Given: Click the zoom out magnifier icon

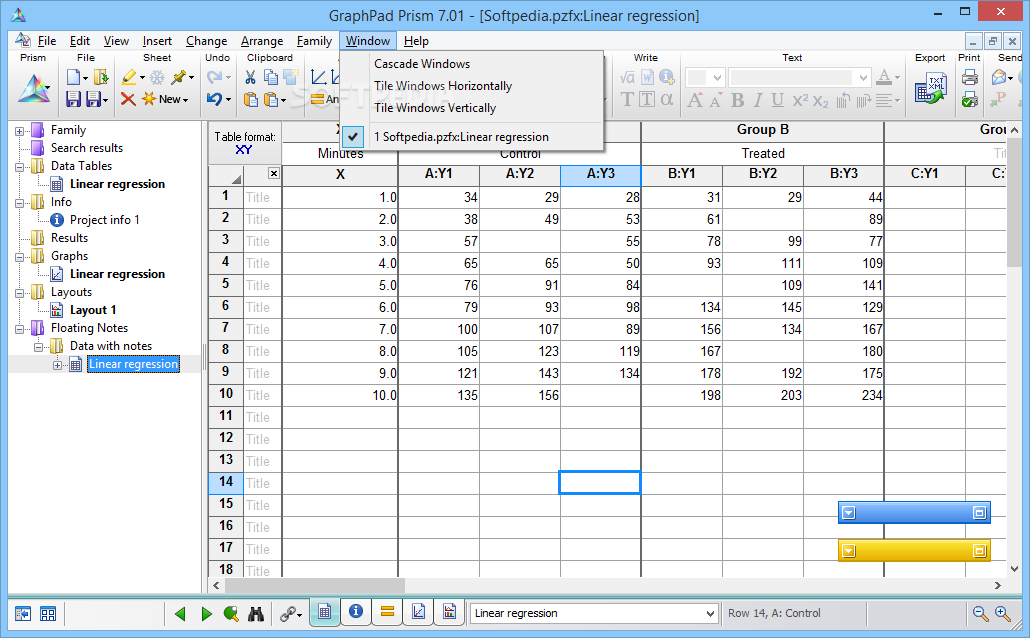Looking at the screenshot, I should [x=980, y=613].
